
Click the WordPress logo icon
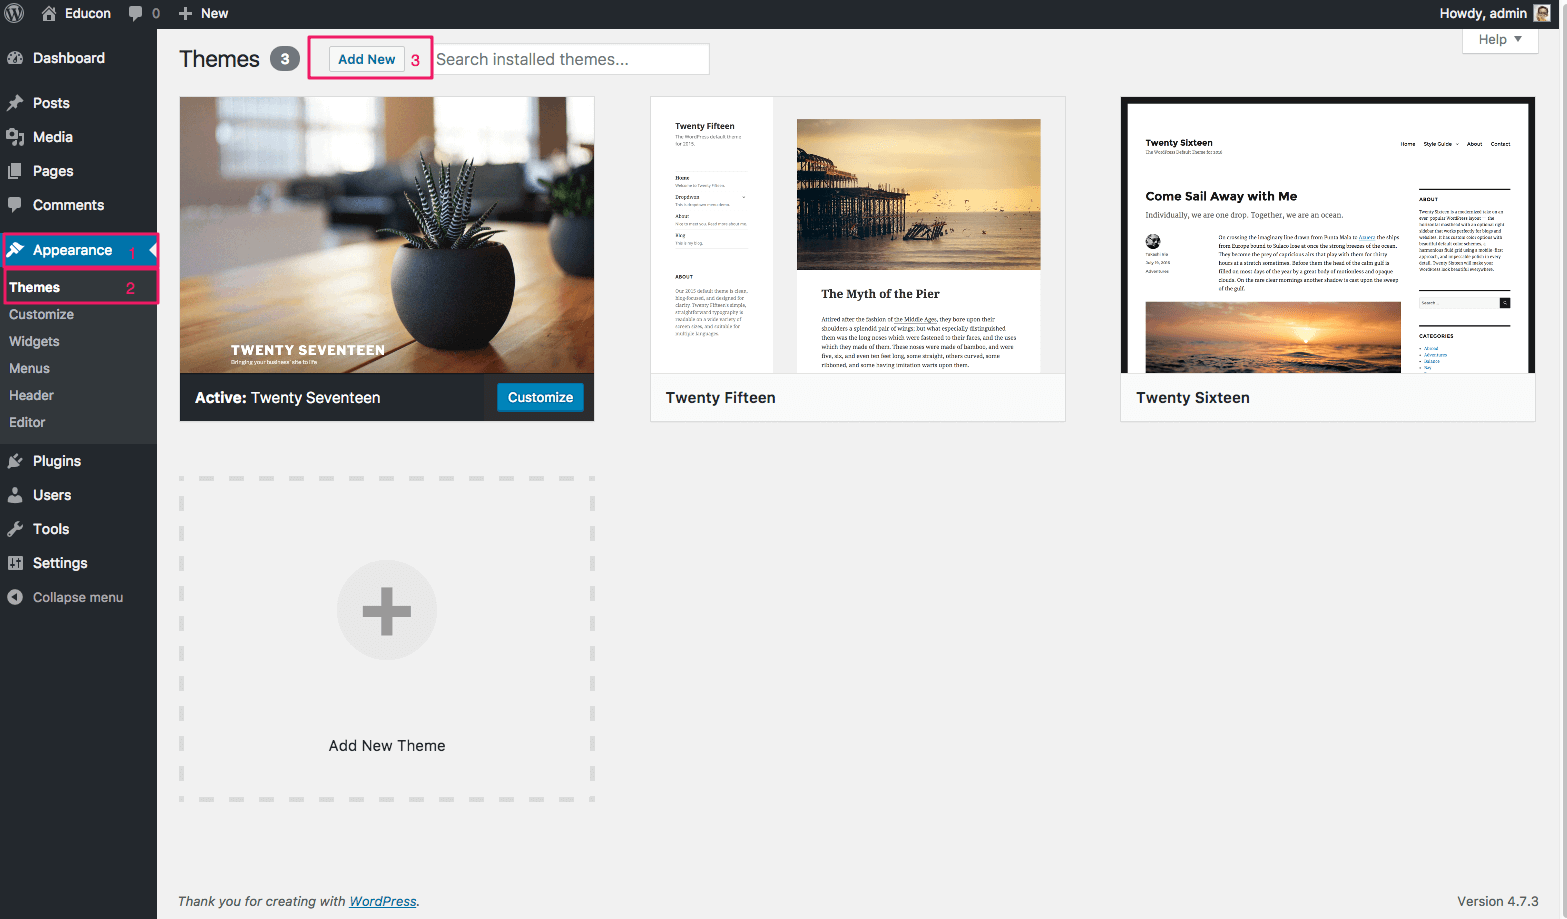[14, 13]
